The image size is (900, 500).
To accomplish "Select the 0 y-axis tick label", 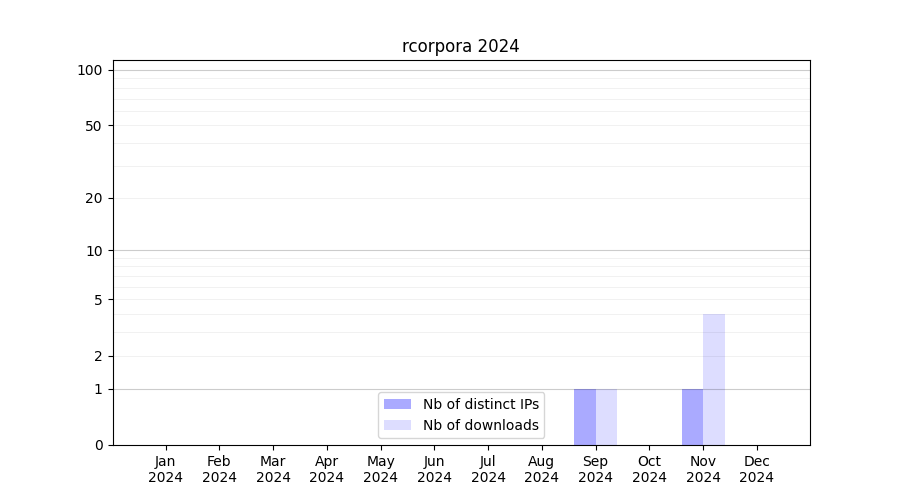I will pyautogui.click(x=98, y=445).
